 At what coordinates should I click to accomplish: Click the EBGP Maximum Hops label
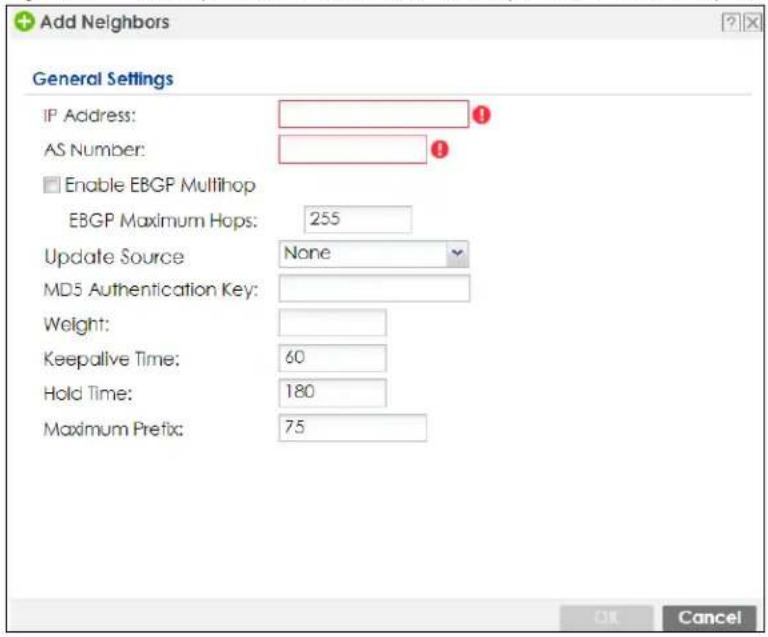coord(163,221)
